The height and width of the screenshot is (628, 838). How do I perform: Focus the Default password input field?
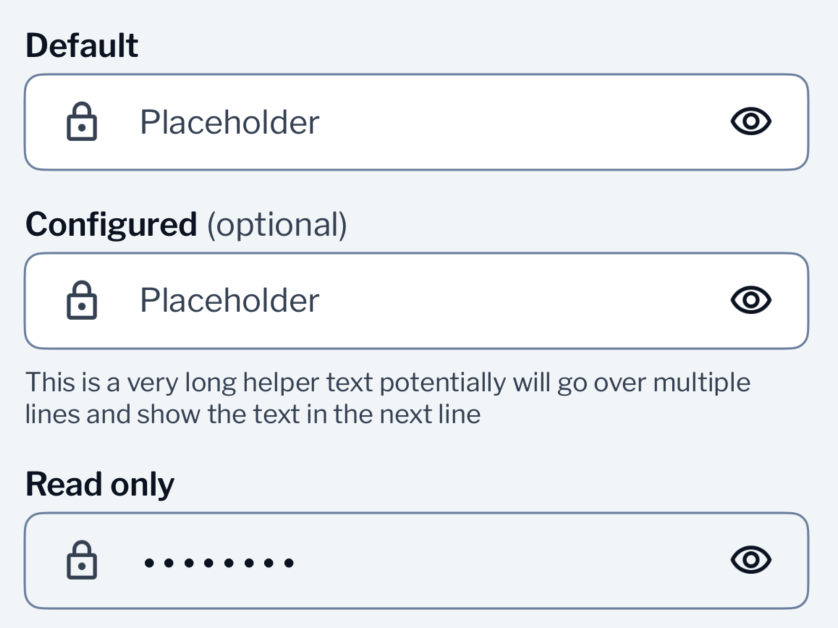(416, 122)
